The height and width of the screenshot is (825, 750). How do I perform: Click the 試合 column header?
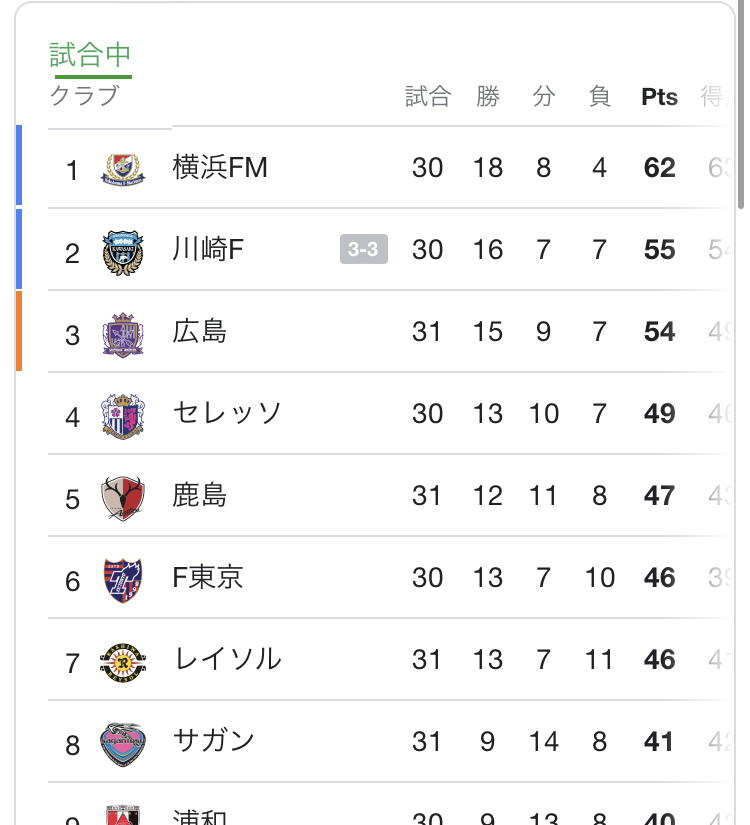(427, 97)
